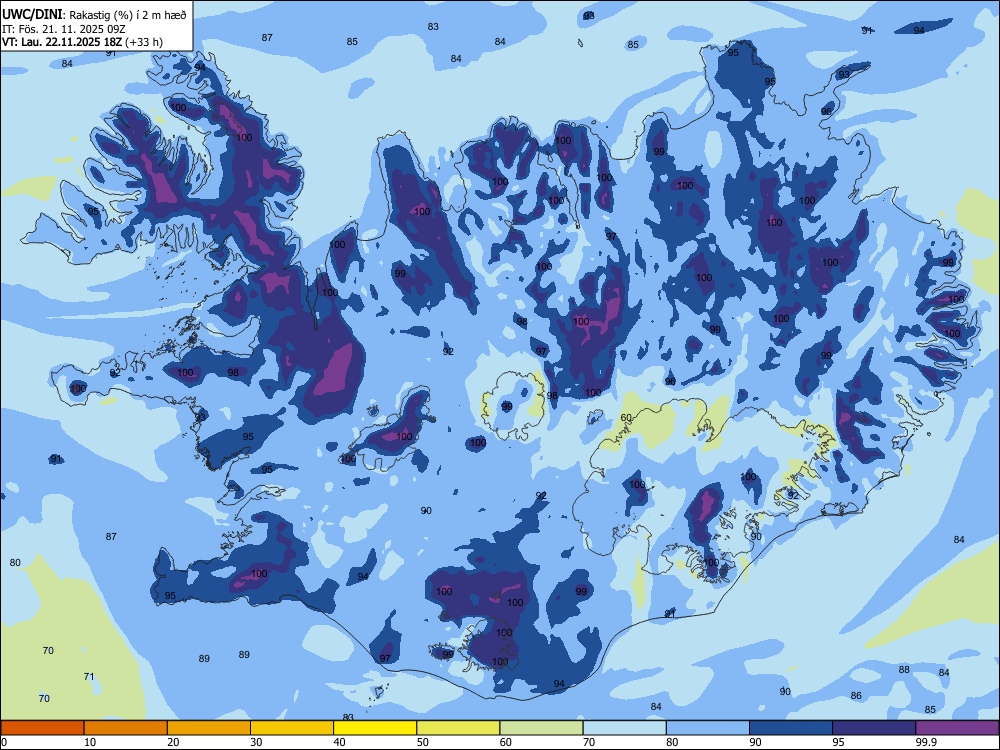The height and width of the screenshot is (750, 1000).
Task: Click the legend scale label "30"
Action: pyautogui.click(x=256, y=742)
